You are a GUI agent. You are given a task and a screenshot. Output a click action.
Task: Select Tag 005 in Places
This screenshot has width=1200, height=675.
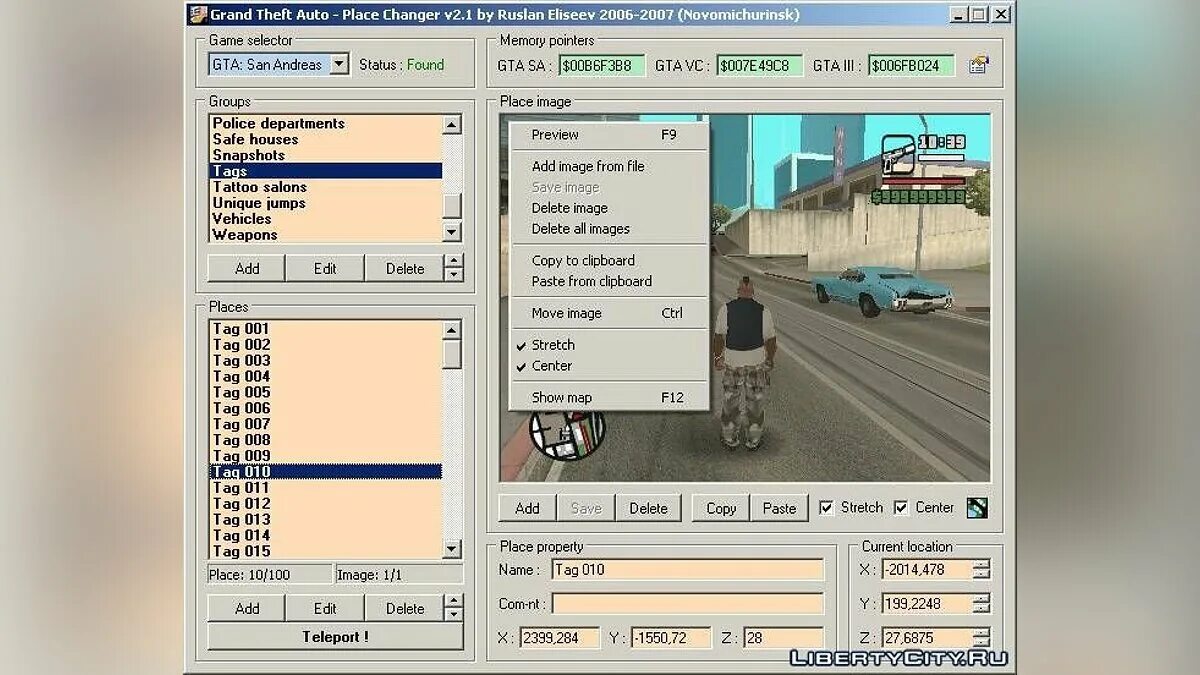[x=326, y=393]
